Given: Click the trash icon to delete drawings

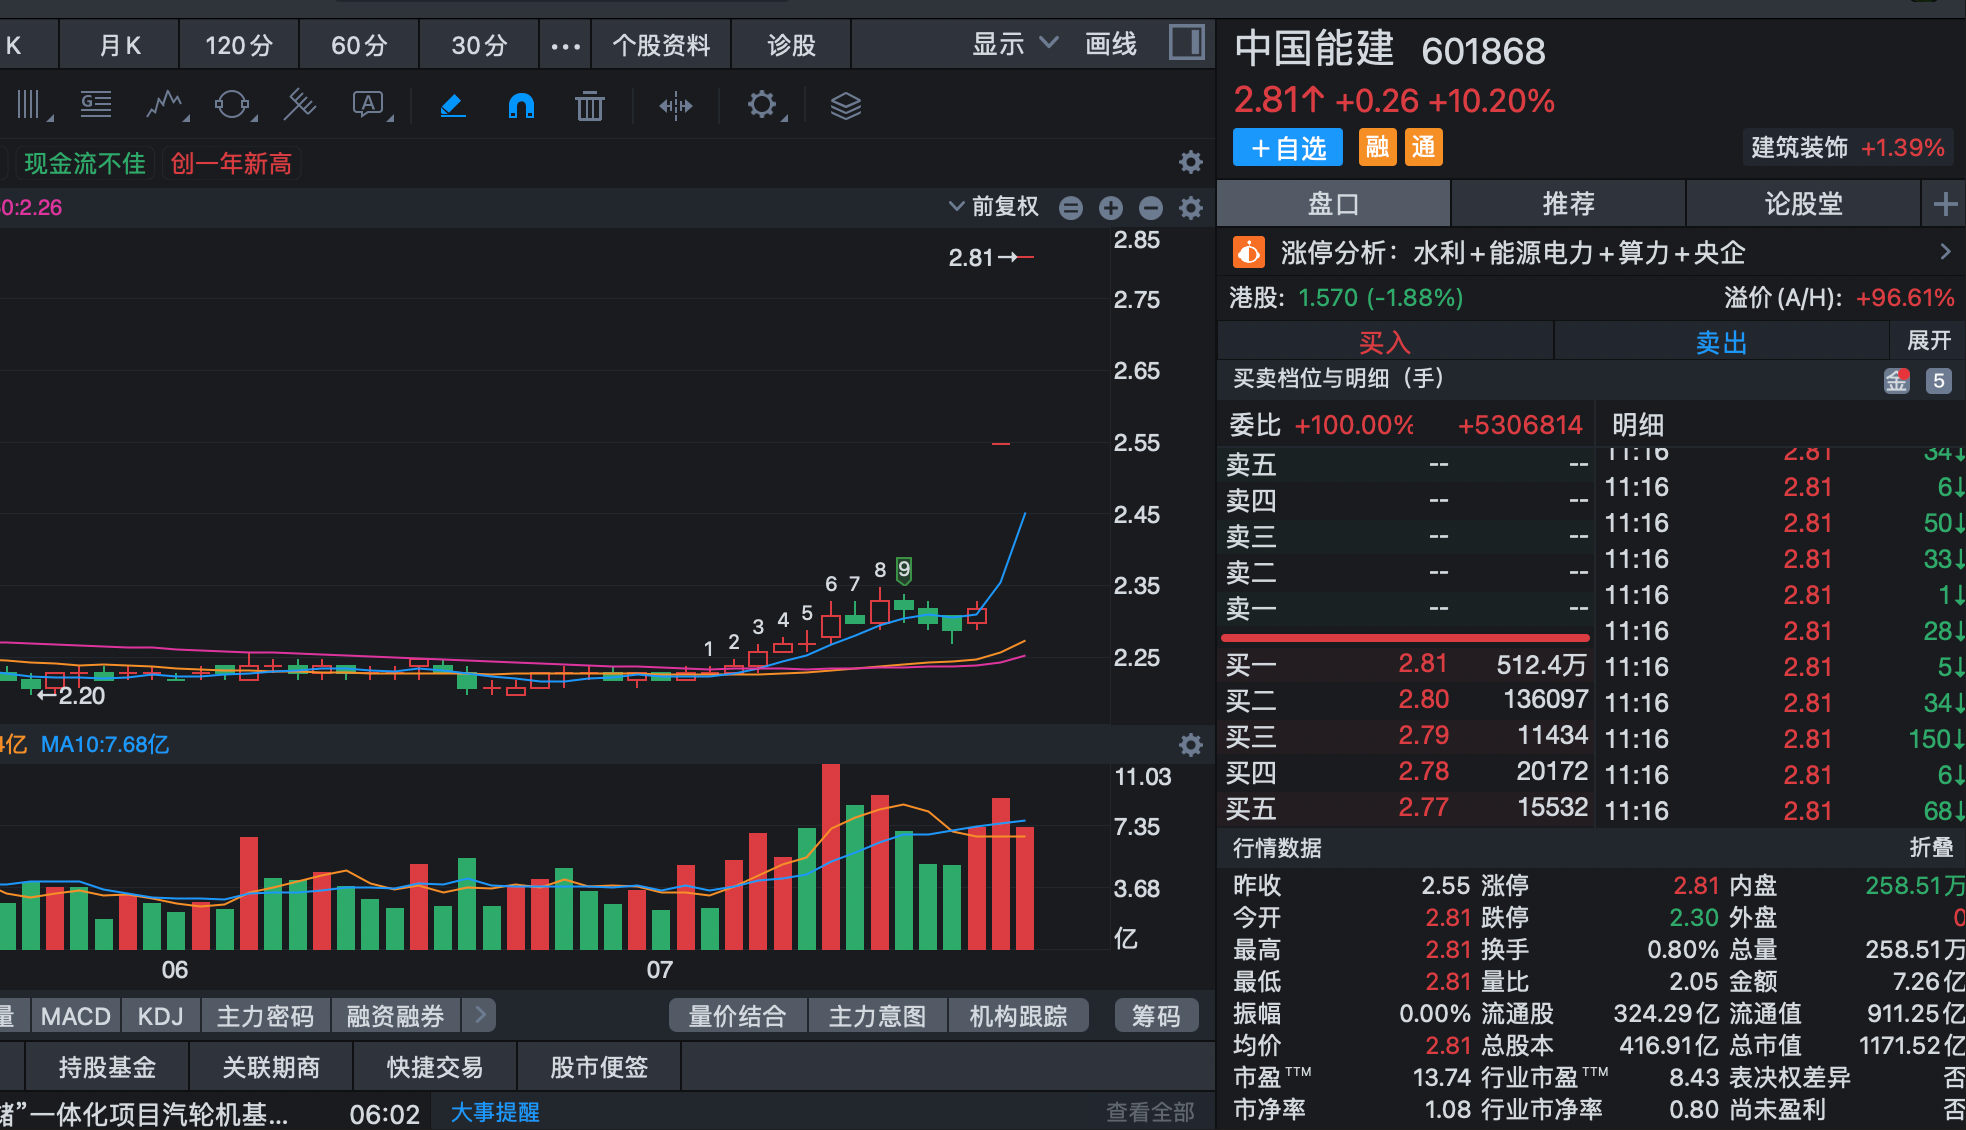Looking at the screenshot, I should [x=590, y=105].
